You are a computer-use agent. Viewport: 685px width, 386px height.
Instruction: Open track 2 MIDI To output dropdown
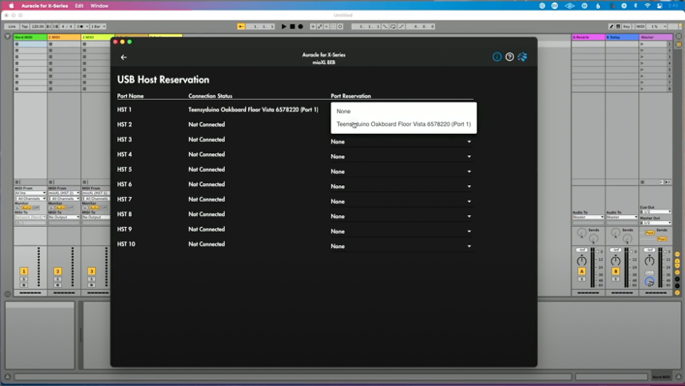coord(64,217)
